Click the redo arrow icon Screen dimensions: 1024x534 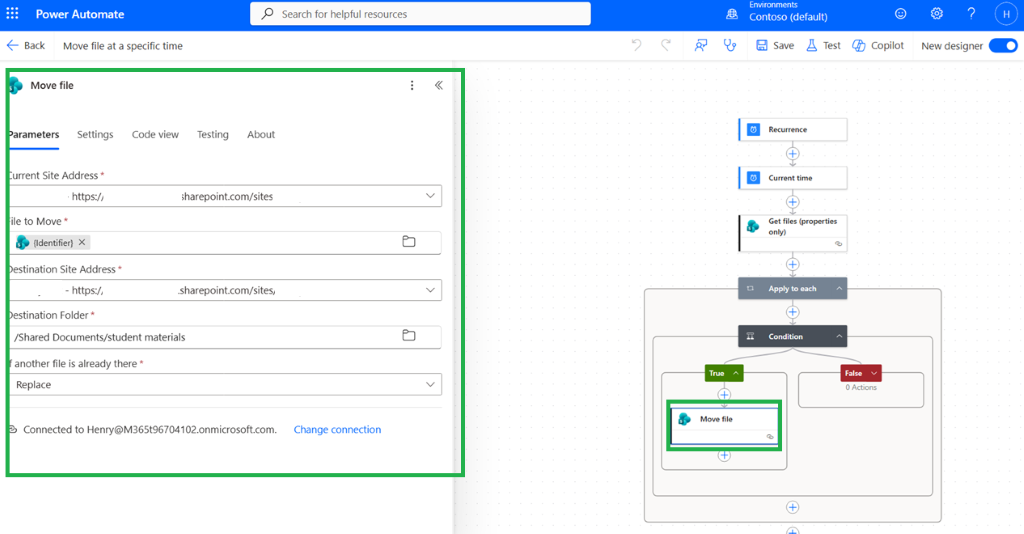tap(666, 45)
